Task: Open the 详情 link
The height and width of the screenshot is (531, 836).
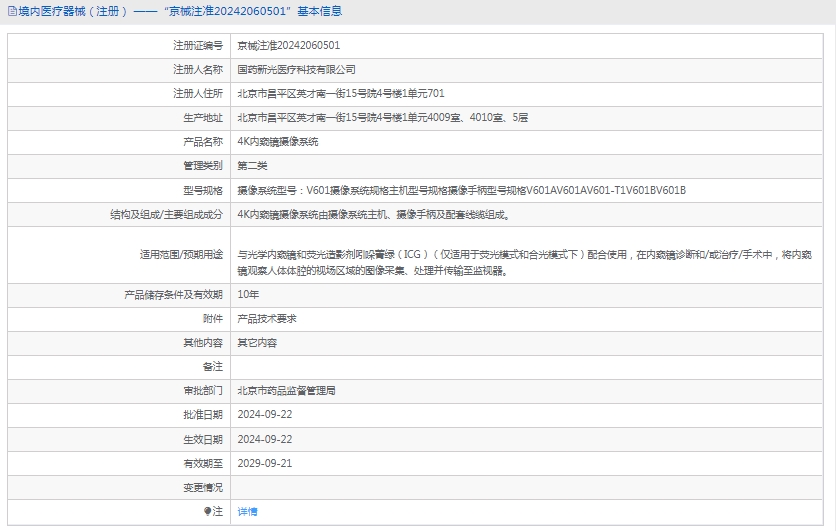Action: click(x=247, y=511)
